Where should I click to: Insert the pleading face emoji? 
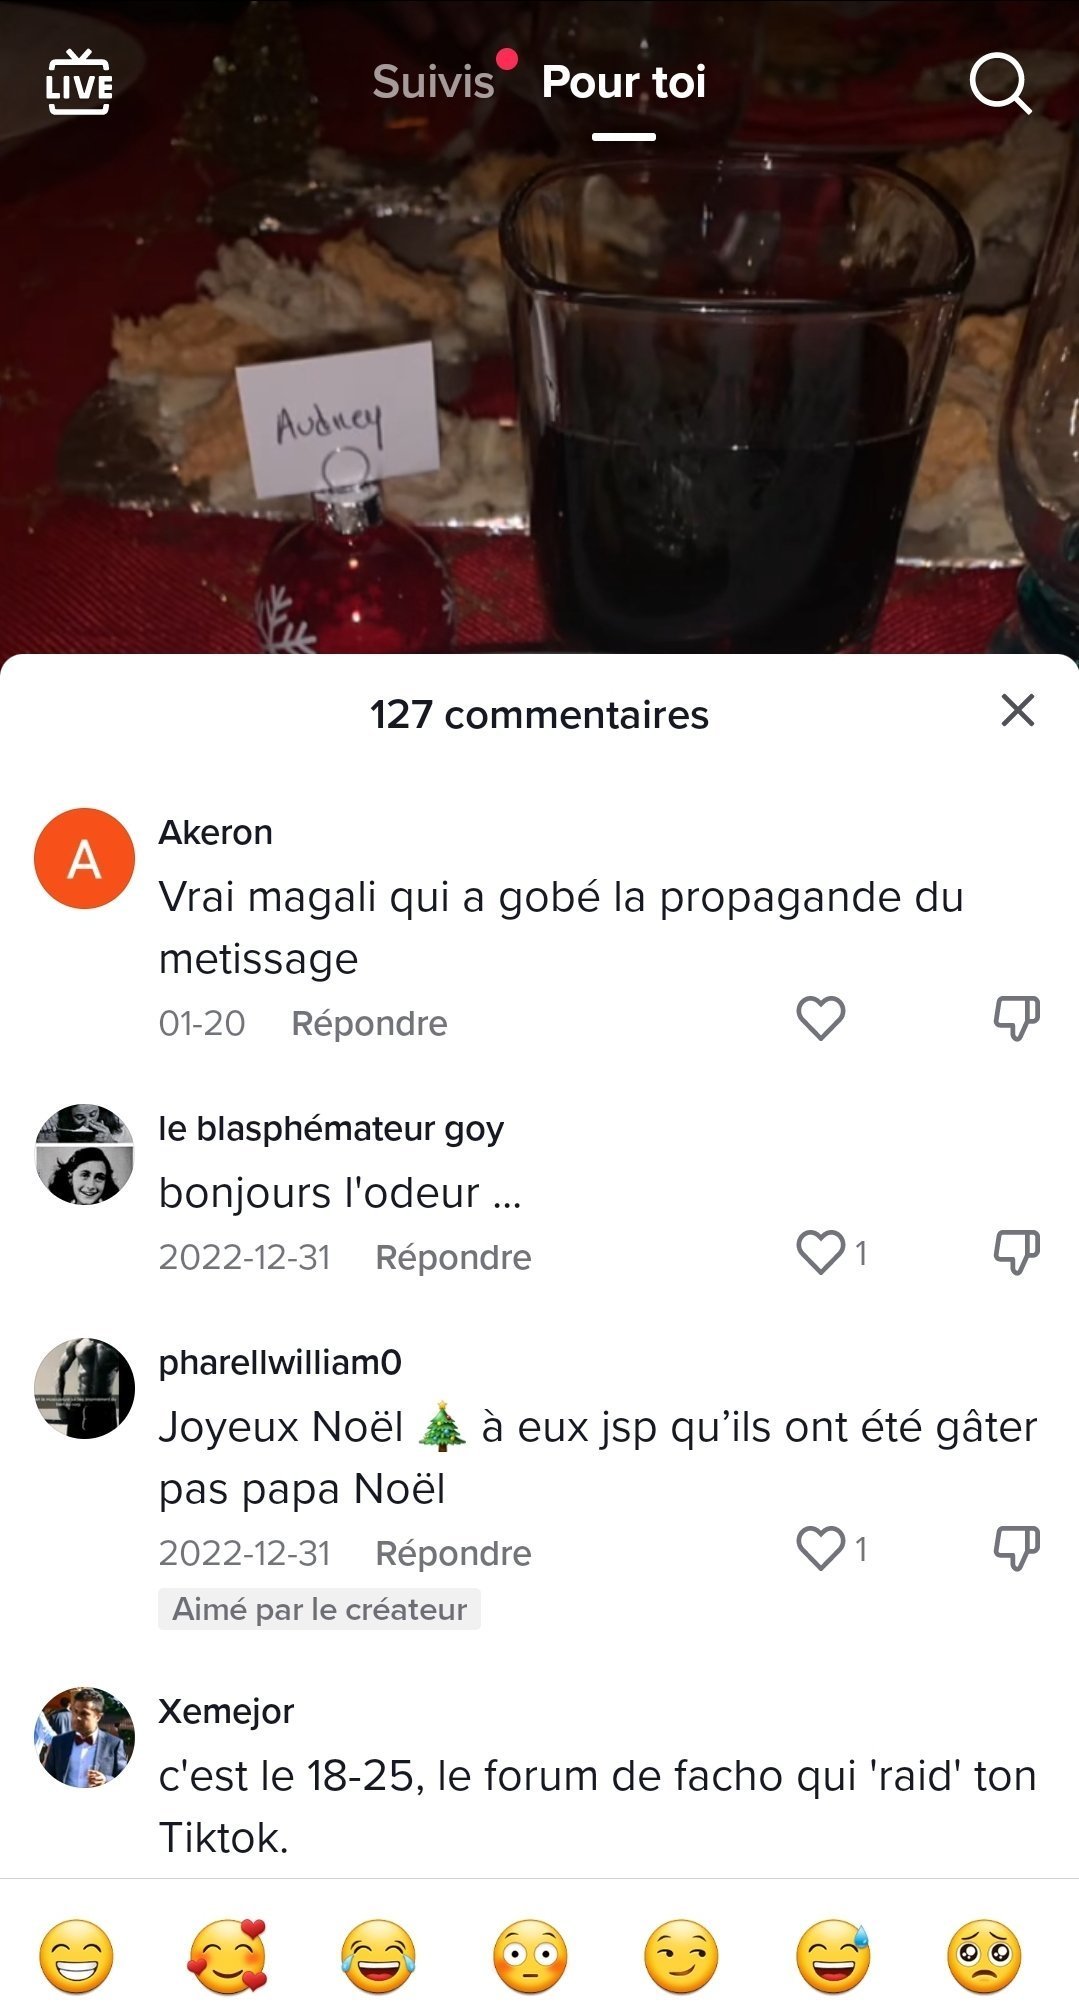pos(984,1956)
